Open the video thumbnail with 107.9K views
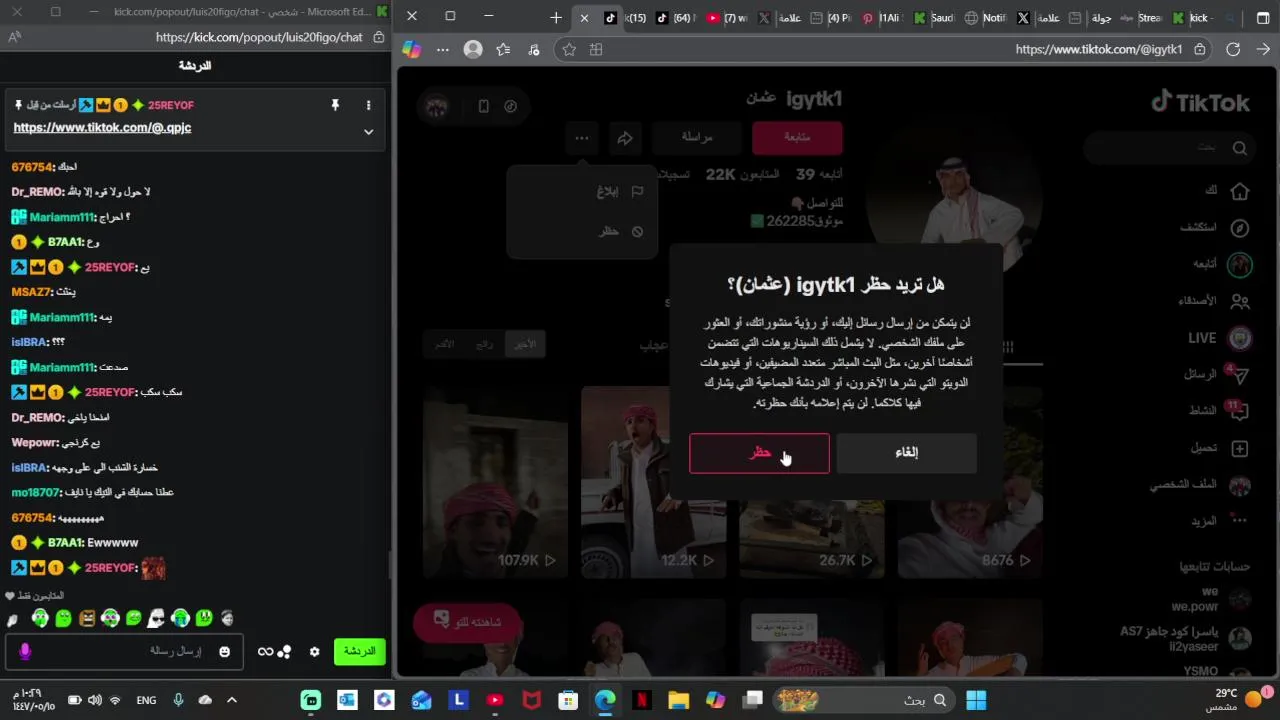 [x=495, y=482]
